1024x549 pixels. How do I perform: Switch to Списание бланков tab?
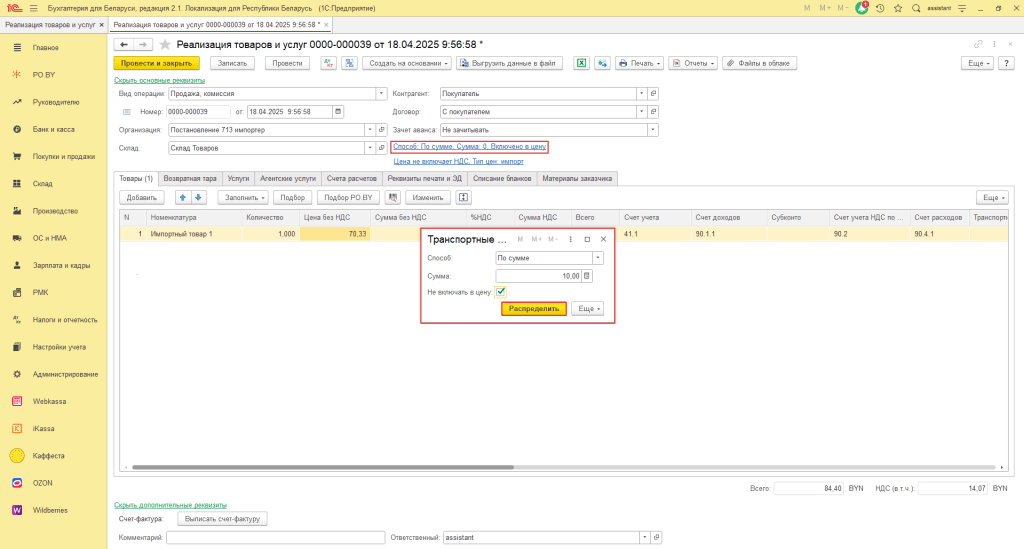tap(502, 178)
